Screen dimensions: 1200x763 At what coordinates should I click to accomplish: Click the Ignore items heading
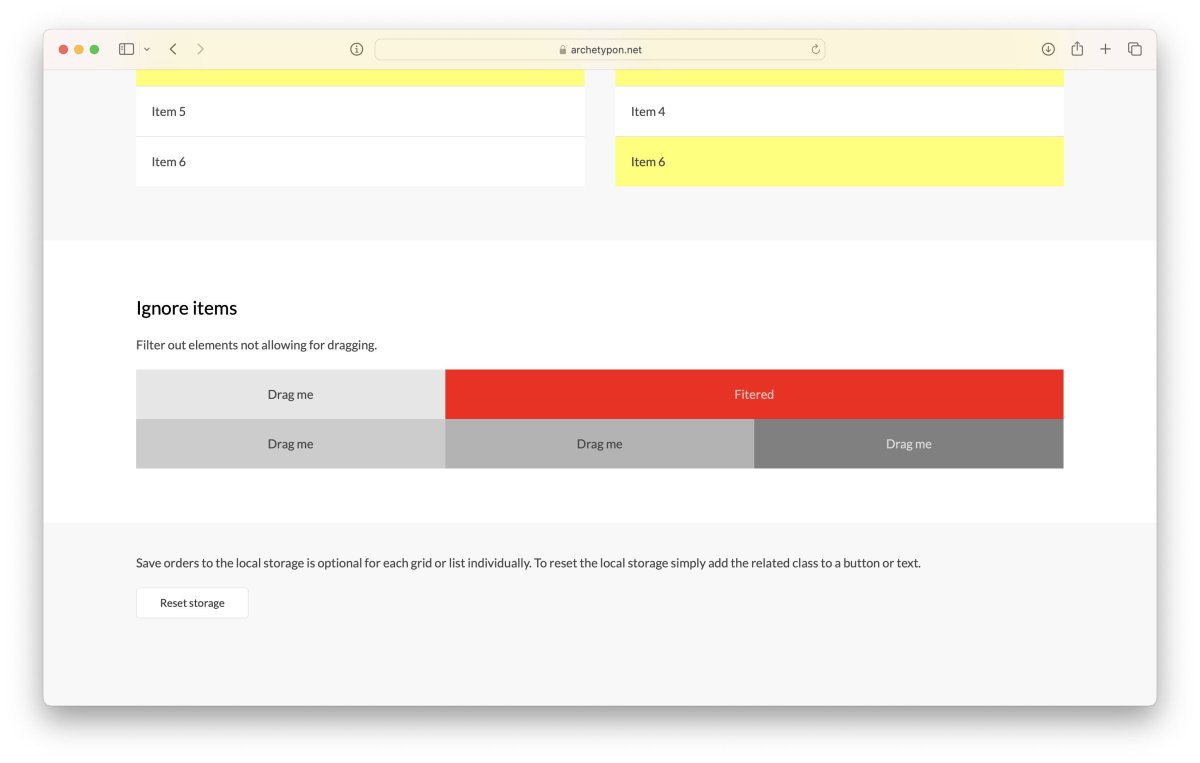[x=186, y=308]
